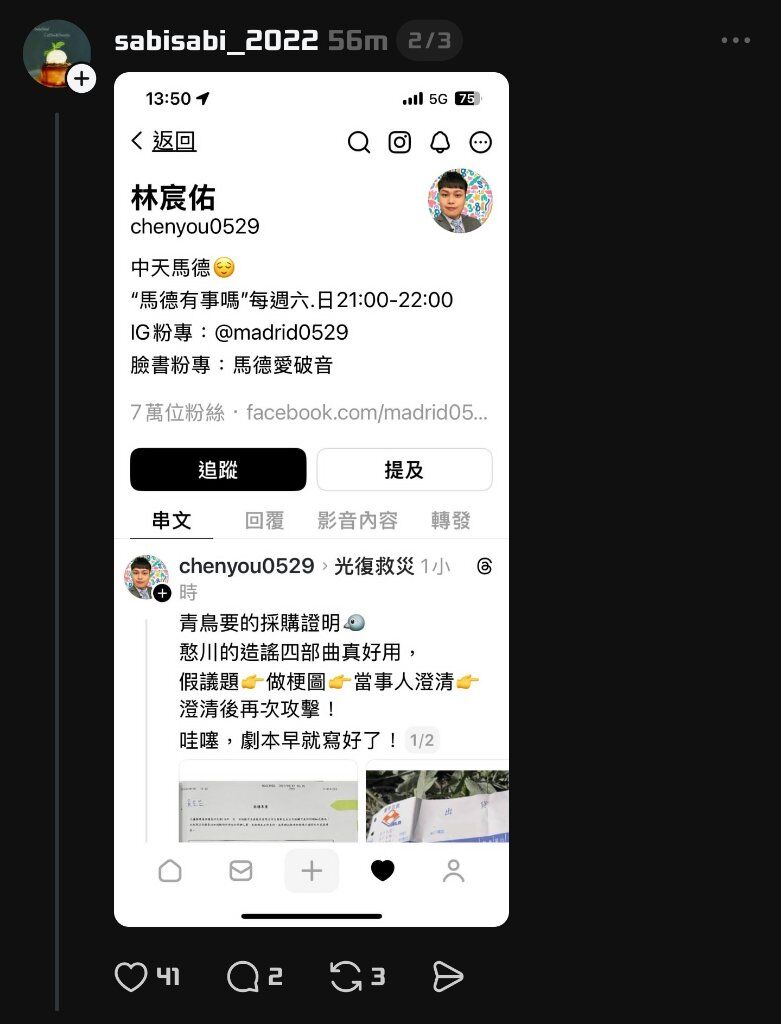The height and width of the screenshot is (1024, 781).
Task: Go back using the 返回 chevron
Action: [163, 140]
